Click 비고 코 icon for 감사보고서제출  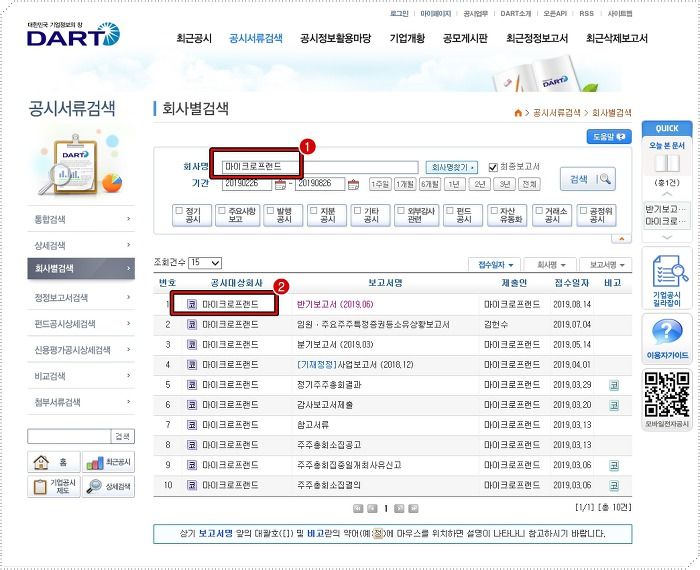(614, 405)
